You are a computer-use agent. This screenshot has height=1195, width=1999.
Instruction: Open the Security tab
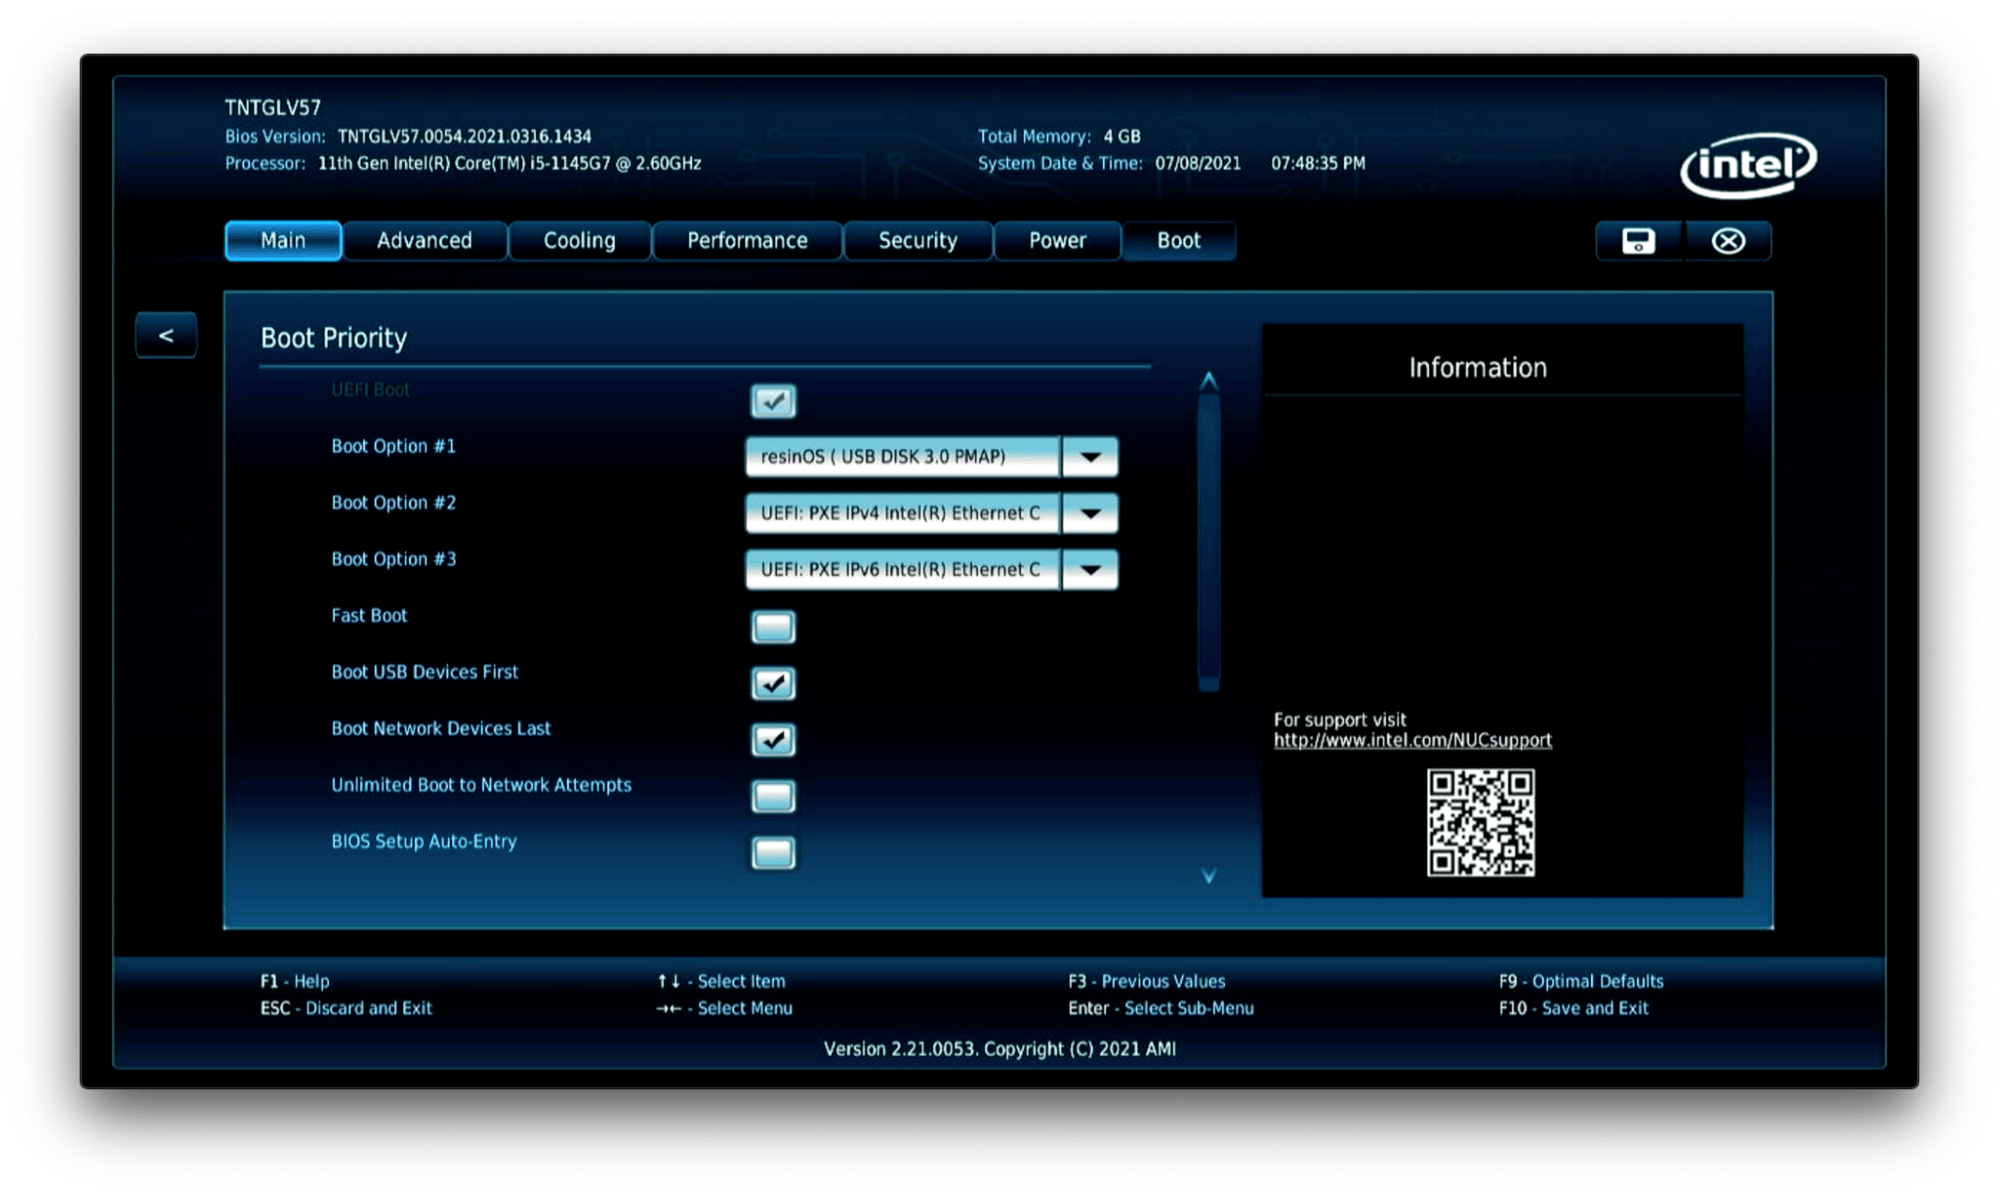pos(917,241)
